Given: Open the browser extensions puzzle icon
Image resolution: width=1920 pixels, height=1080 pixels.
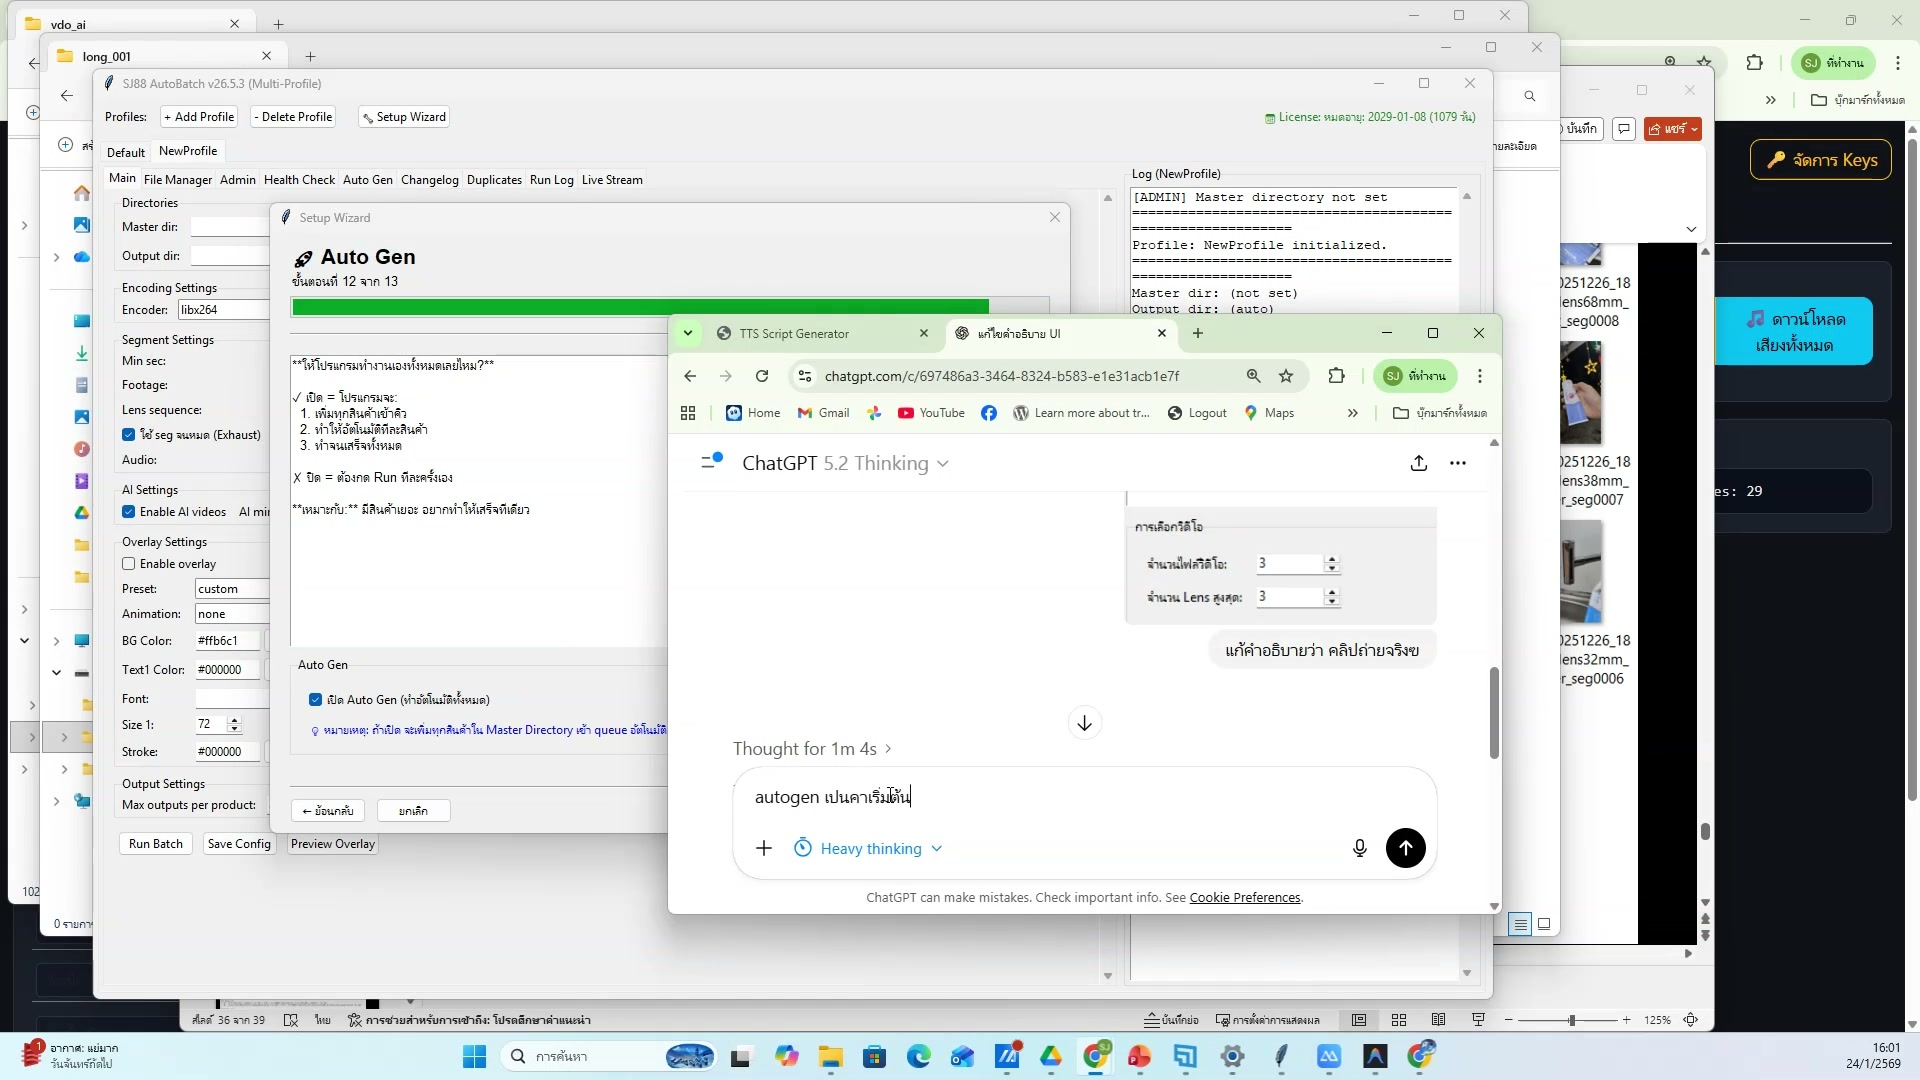Looking at the screenshot, I should pyautogui.click(x=1337, y=376).
